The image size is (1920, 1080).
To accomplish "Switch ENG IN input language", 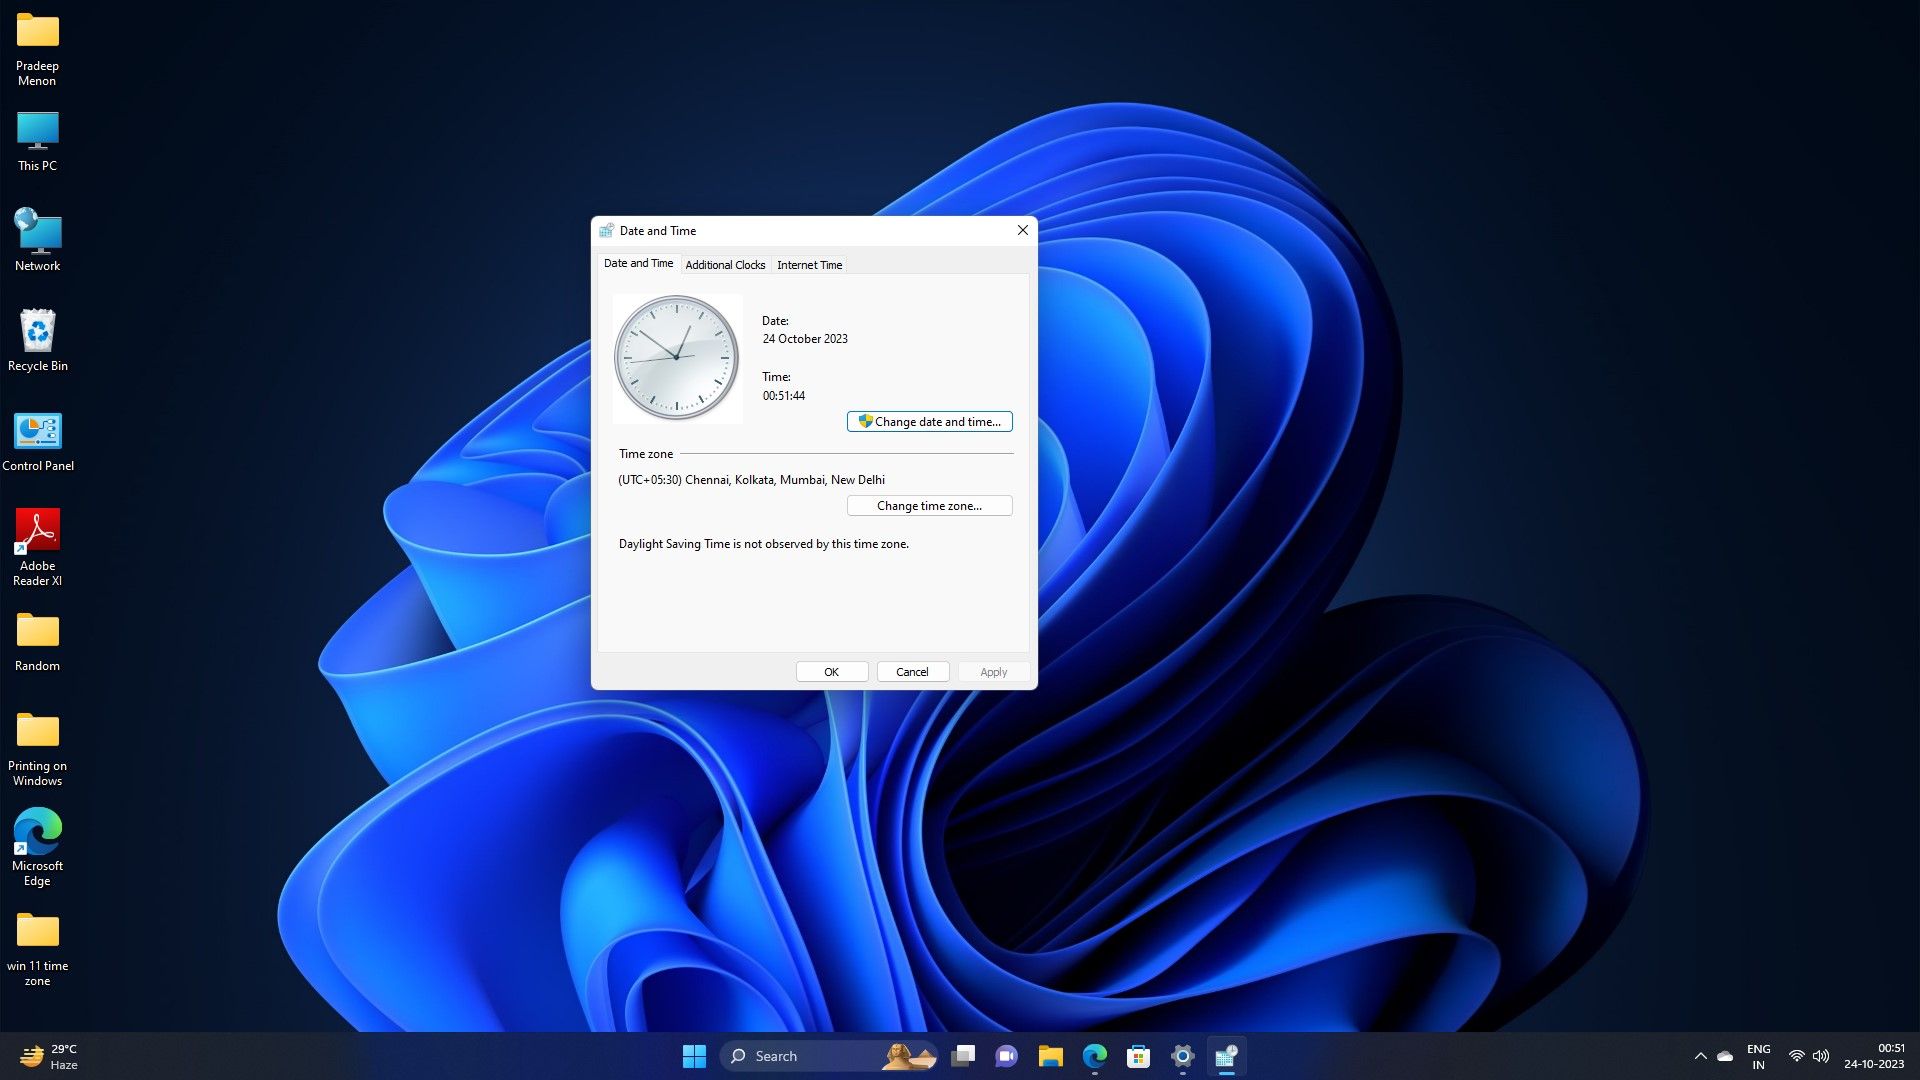I will [x=1759, y=1056].
